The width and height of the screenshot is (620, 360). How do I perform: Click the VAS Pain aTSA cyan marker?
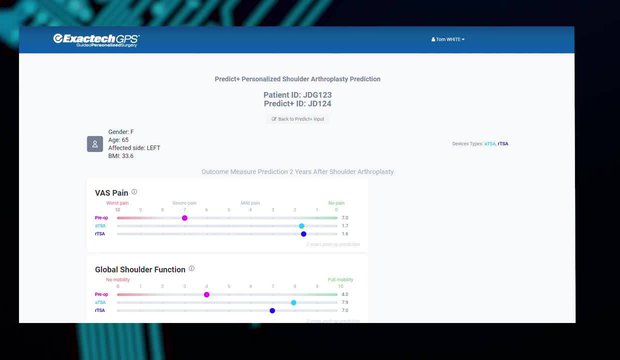coord(302,226)
